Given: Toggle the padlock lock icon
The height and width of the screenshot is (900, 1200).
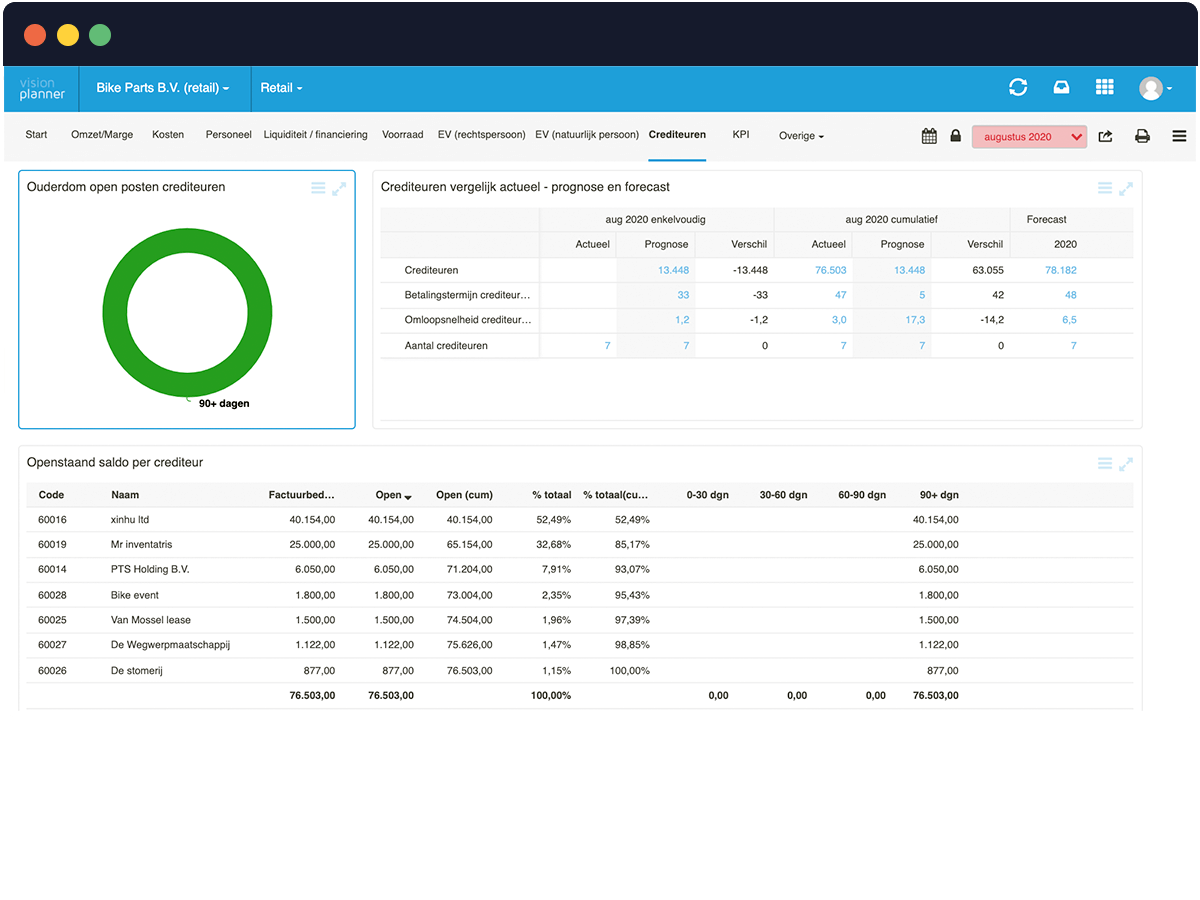Looking at the screenshot, I should click(955, 136).
